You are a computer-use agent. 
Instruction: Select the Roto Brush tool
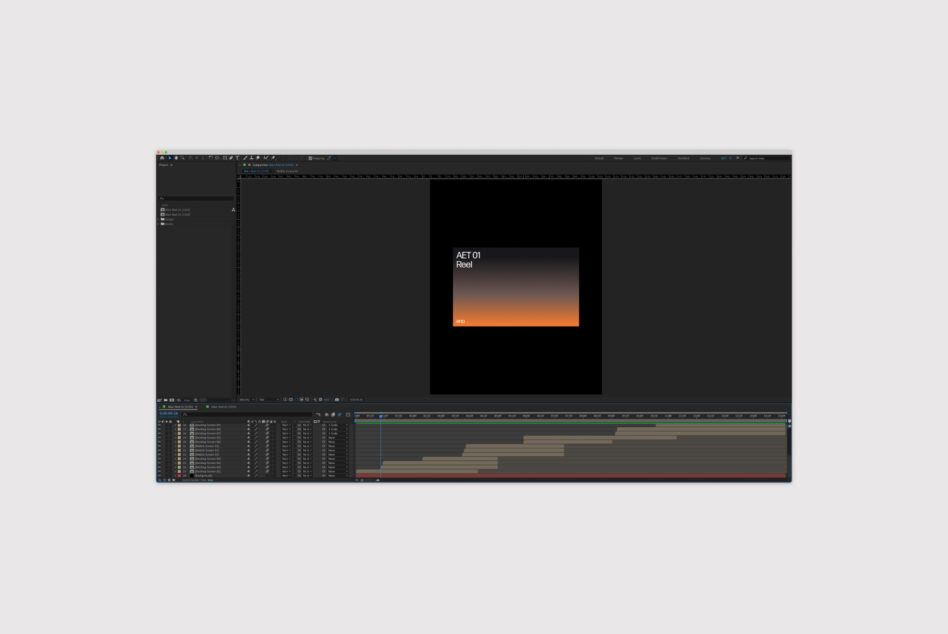coord(265,158)
